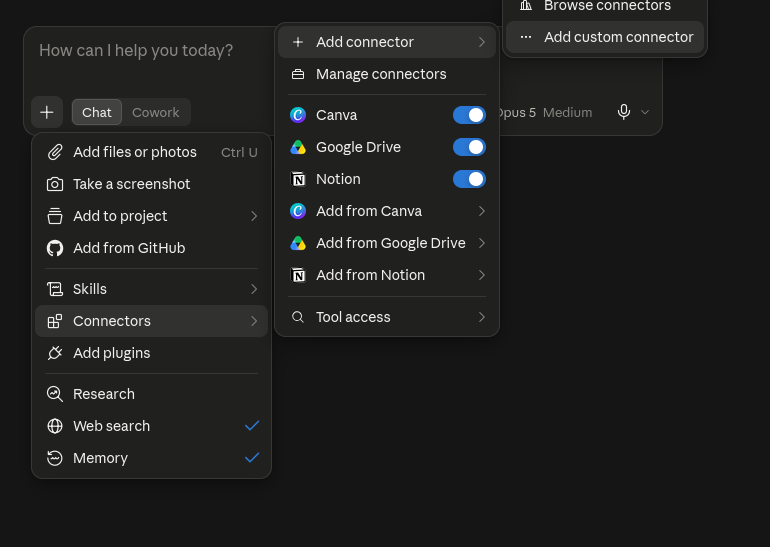Image resolution: width=770 pixels, height=547 pixels.
Task: Click the Skills scroll icon
Action: (x=55, y=289)
